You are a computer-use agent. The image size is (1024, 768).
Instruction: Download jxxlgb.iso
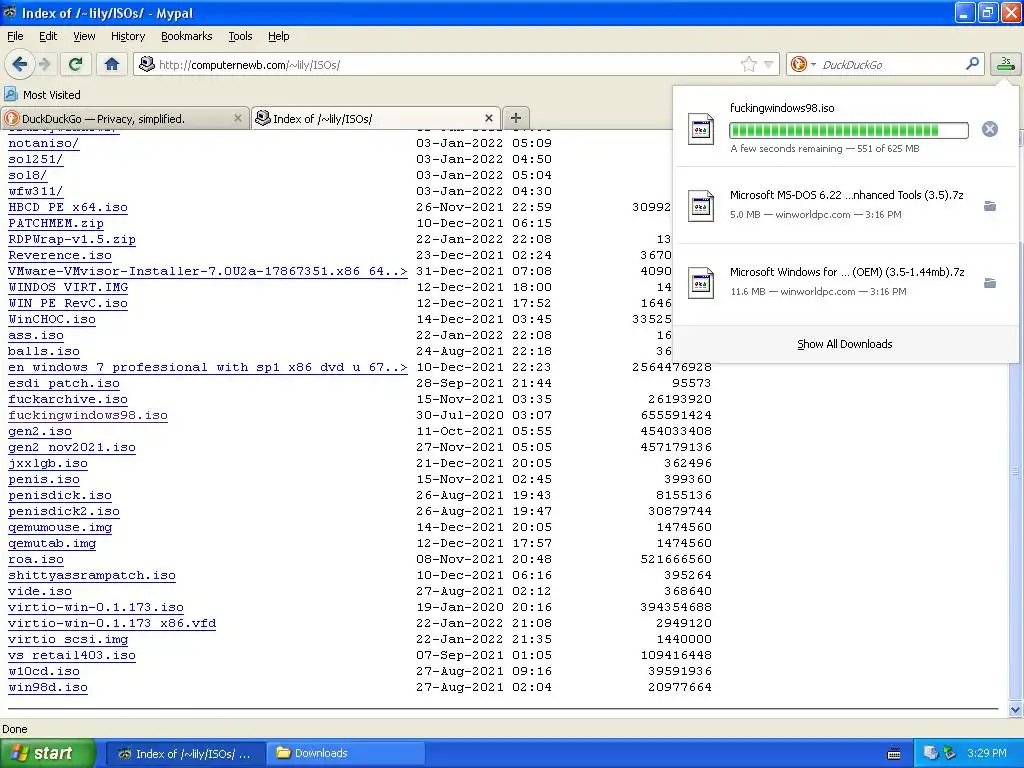[x=48, y=463]
